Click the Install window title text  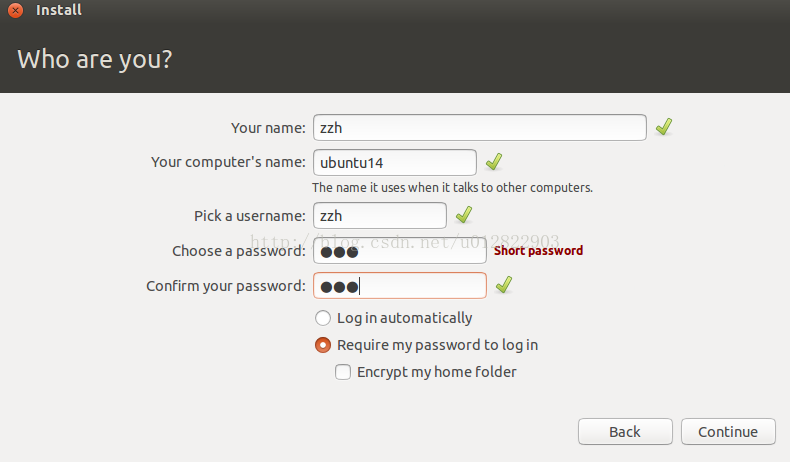coord(59,11)
